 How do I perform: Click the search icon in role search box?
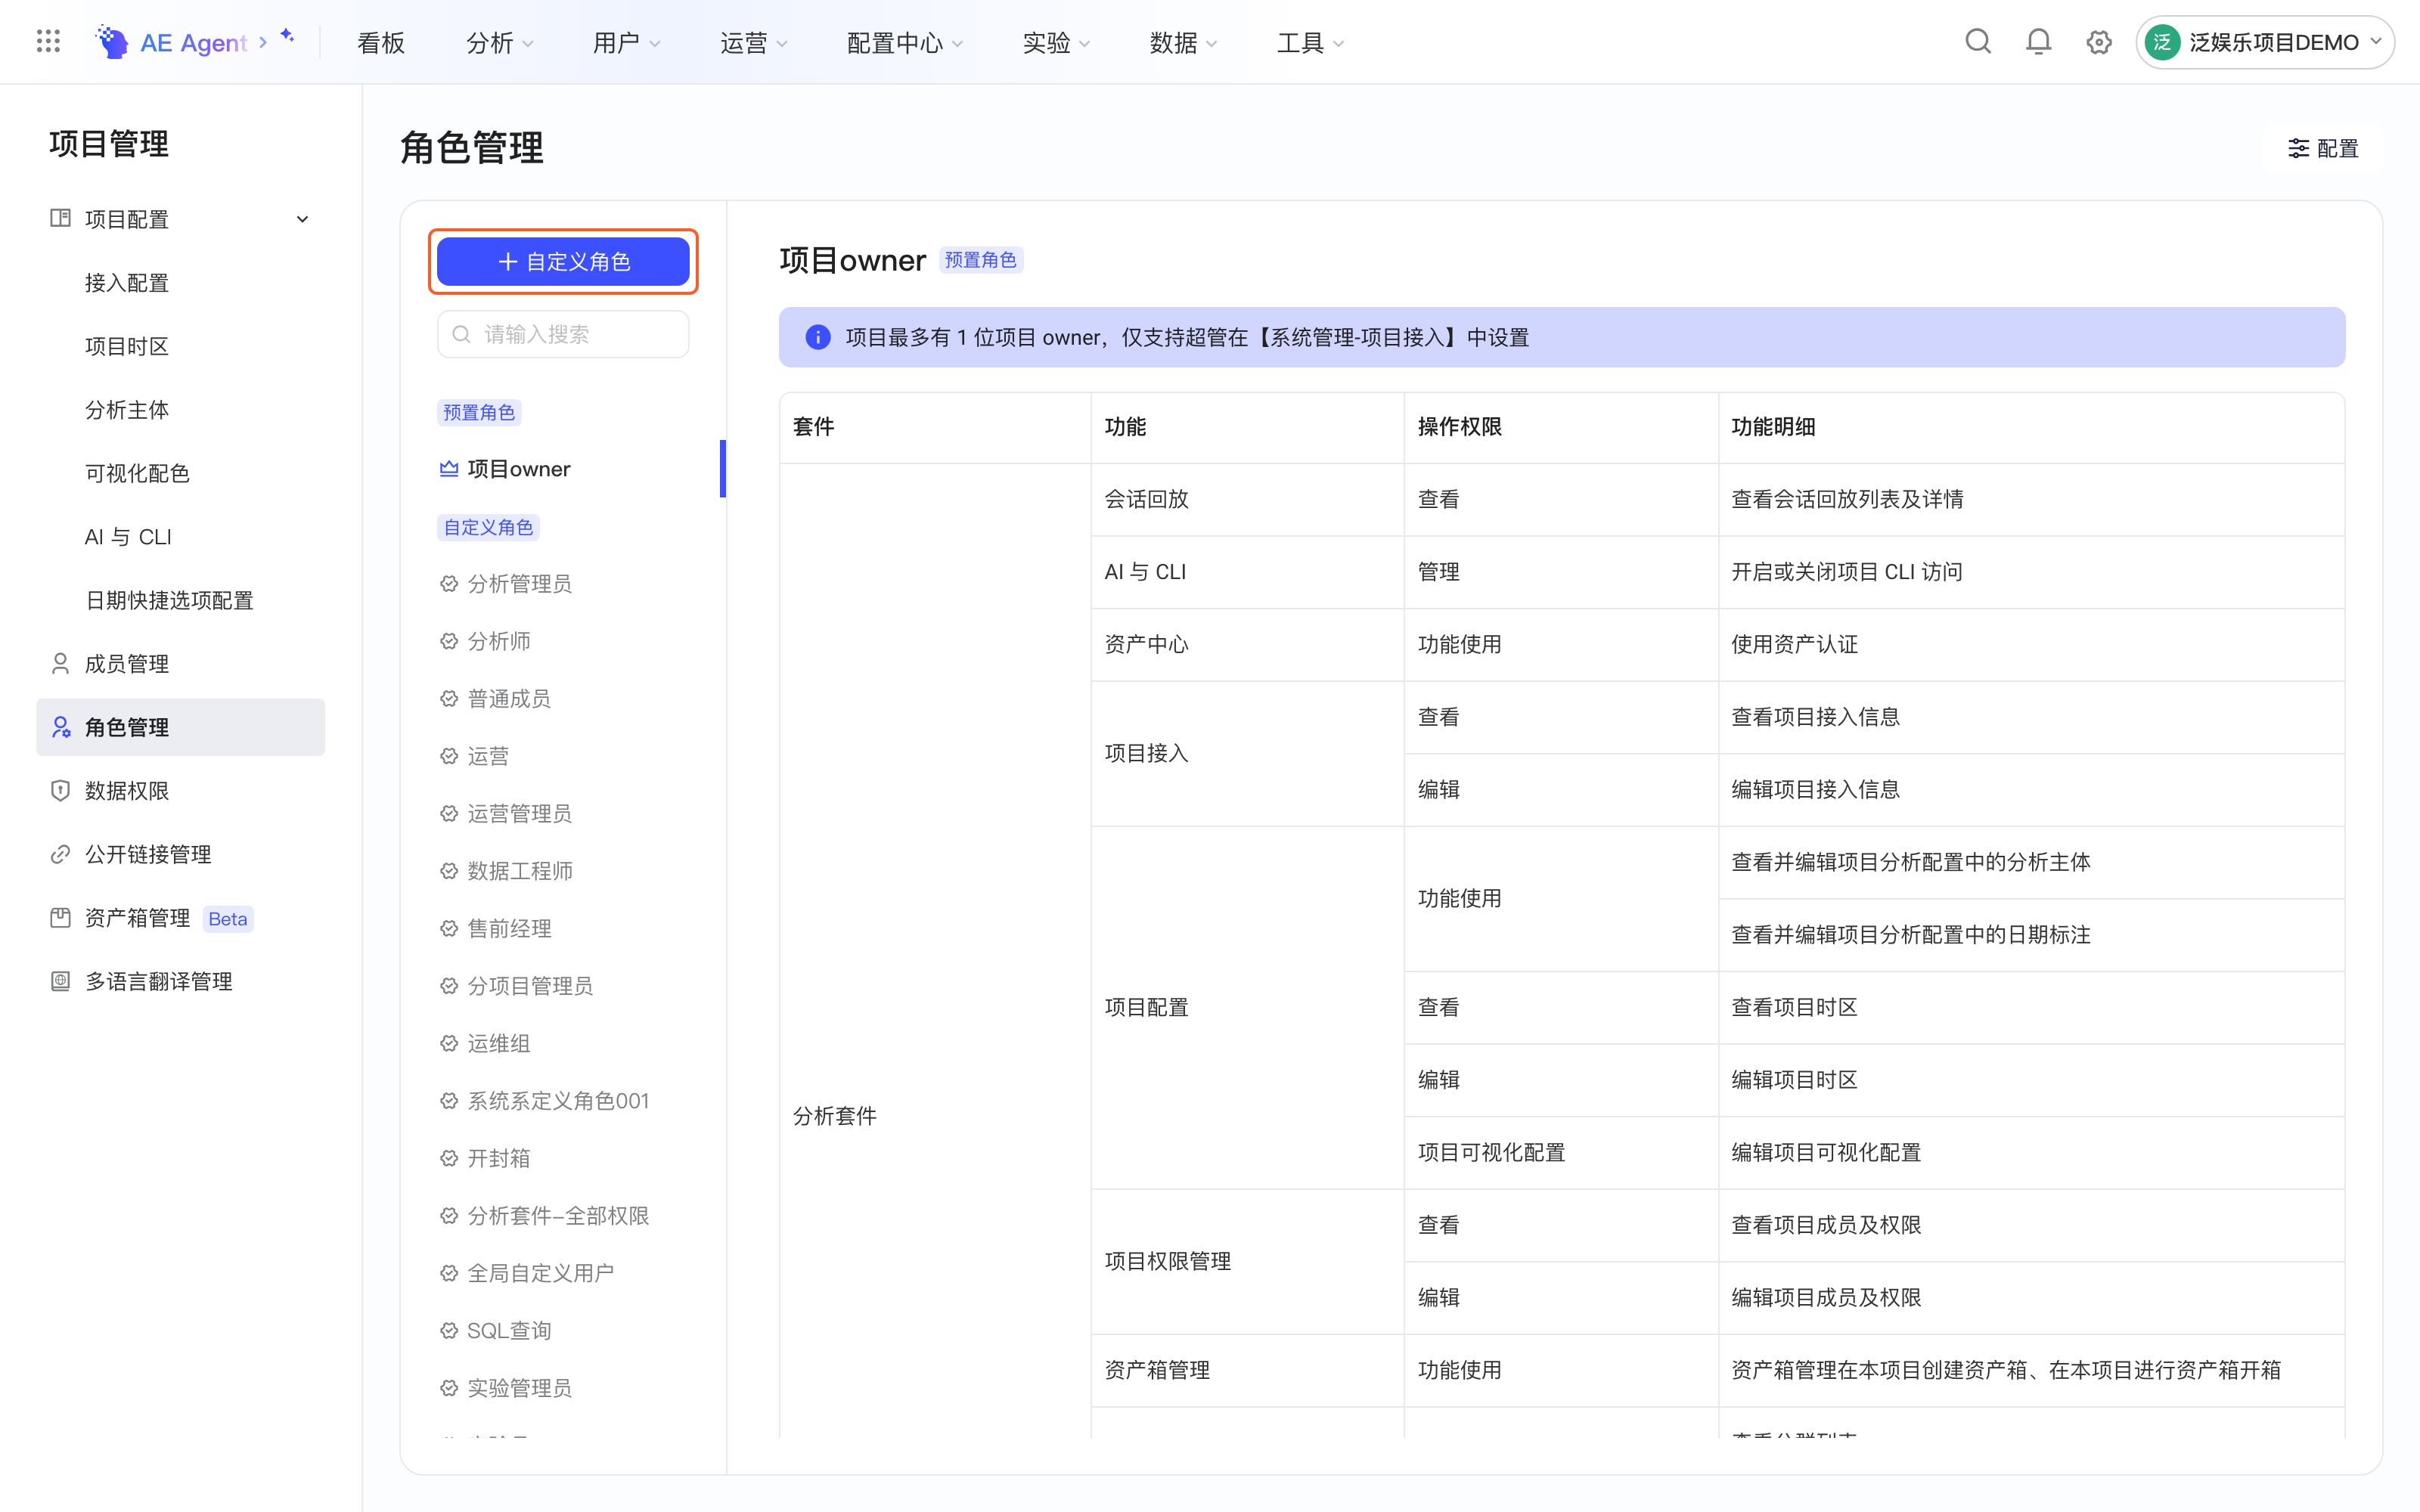pyautogui.click(x=461, y=334)
